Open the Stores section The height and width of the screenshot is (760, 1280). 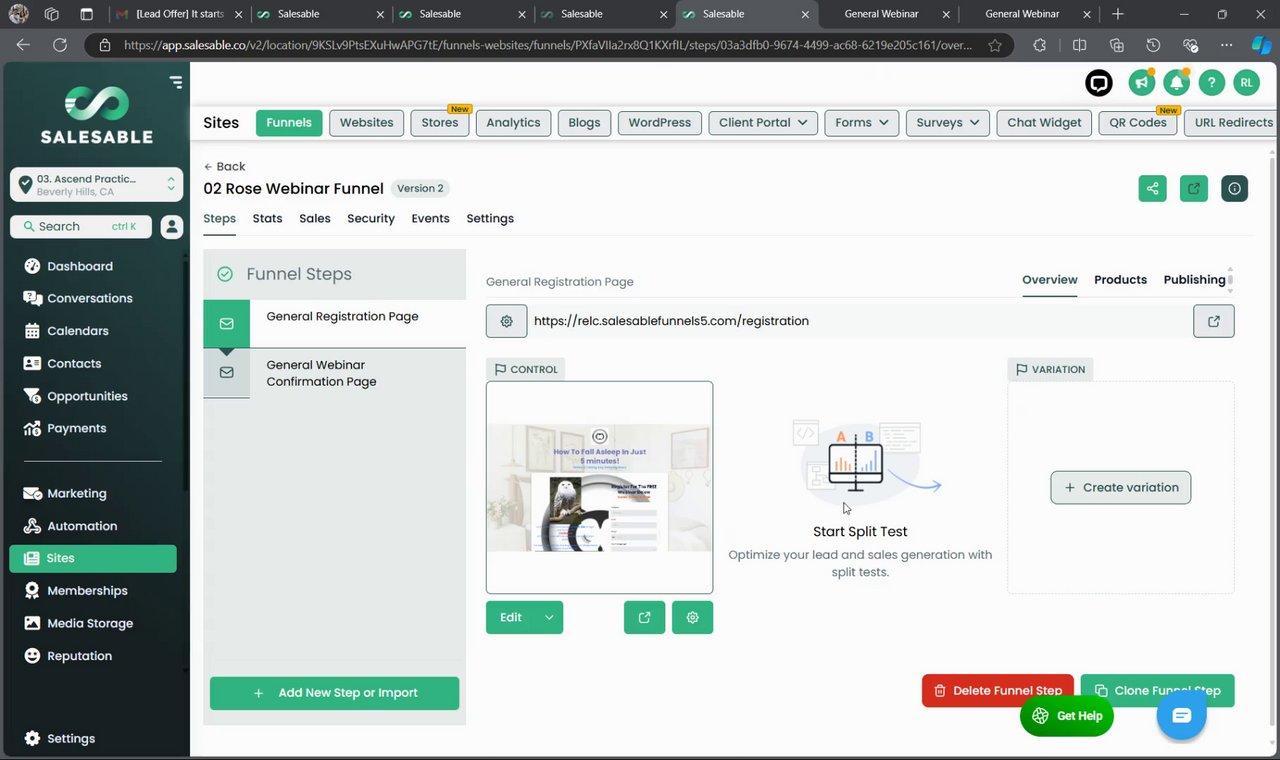click(x=440, y=122)
